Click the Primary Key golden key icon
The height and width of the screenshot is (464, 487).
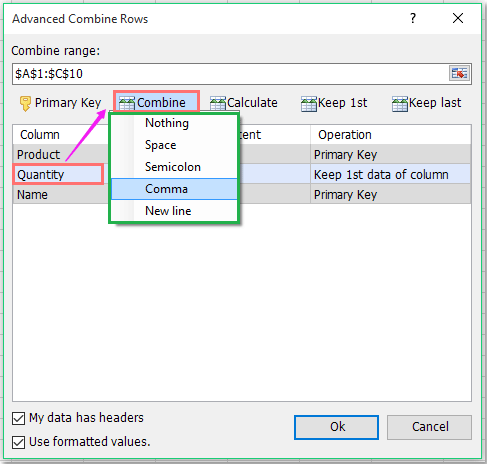[x=25, y=103]
